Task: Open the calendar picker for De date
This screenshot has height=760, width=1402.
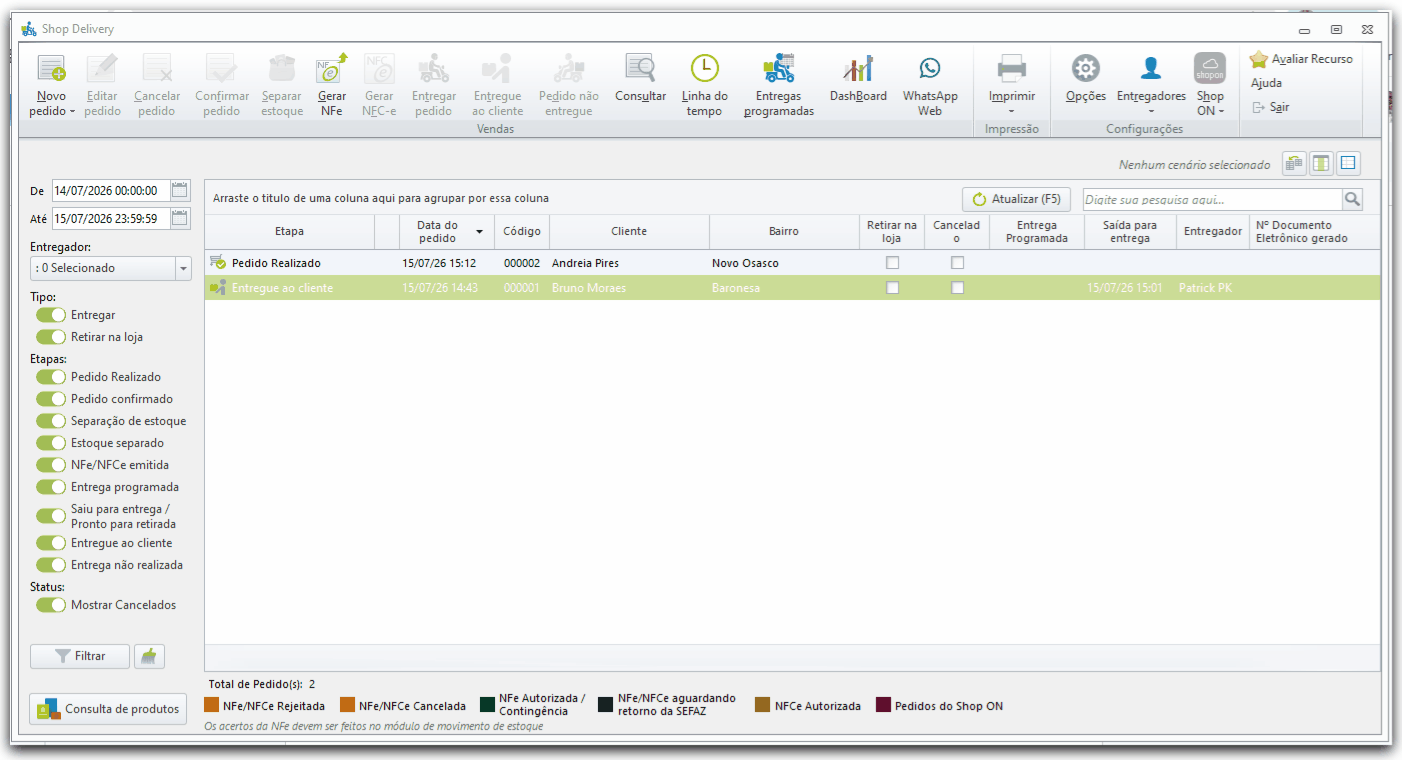Action: (x=180, y=190)
